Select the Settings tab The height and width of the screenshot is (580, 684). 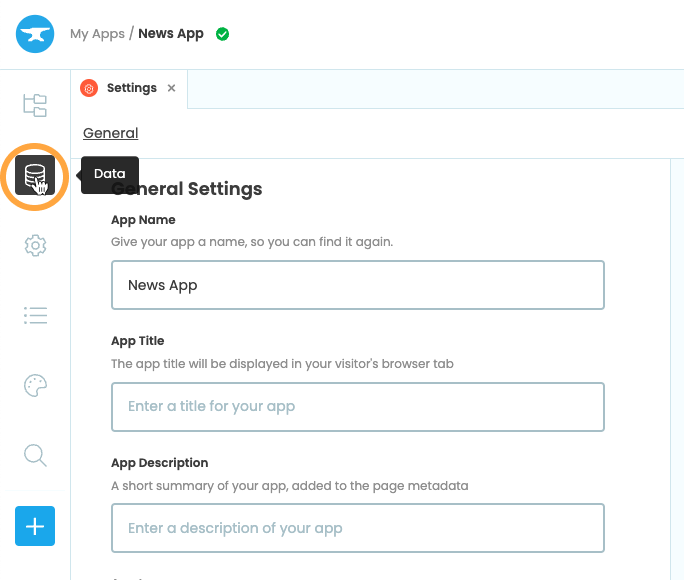[x=129, y=89]
